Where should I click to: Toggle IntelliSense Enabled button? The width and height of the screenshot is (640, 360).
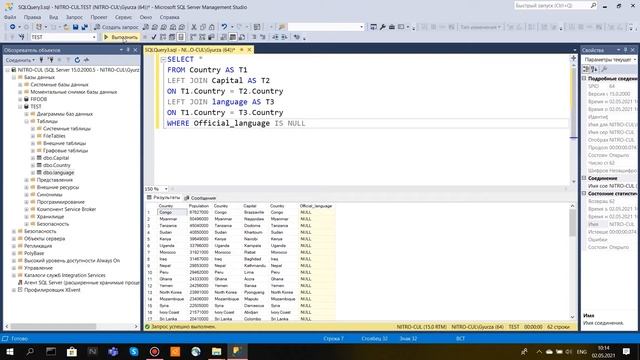tap(181, 37)
